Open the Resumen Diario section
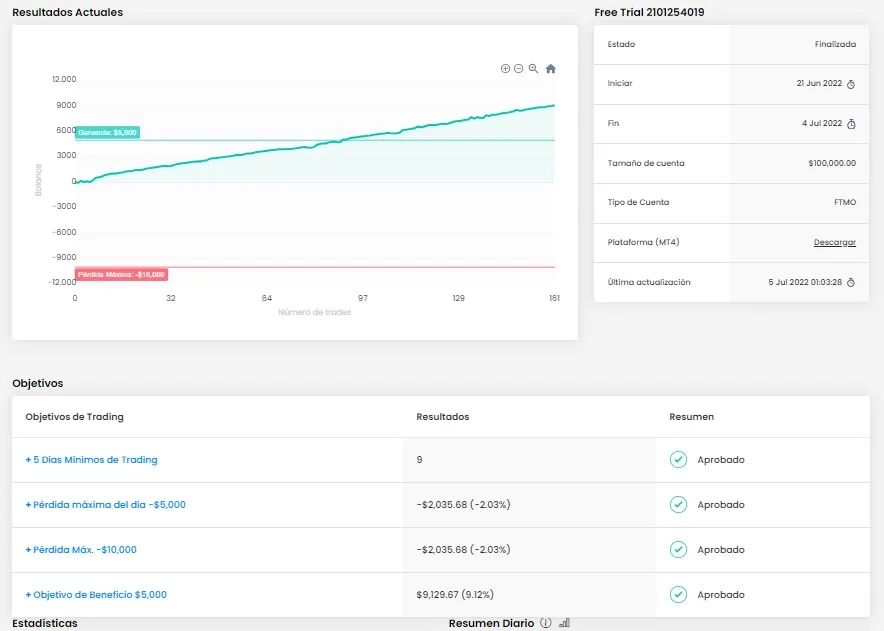The height and width of the screenshot is (631, 884). (490, 622)
